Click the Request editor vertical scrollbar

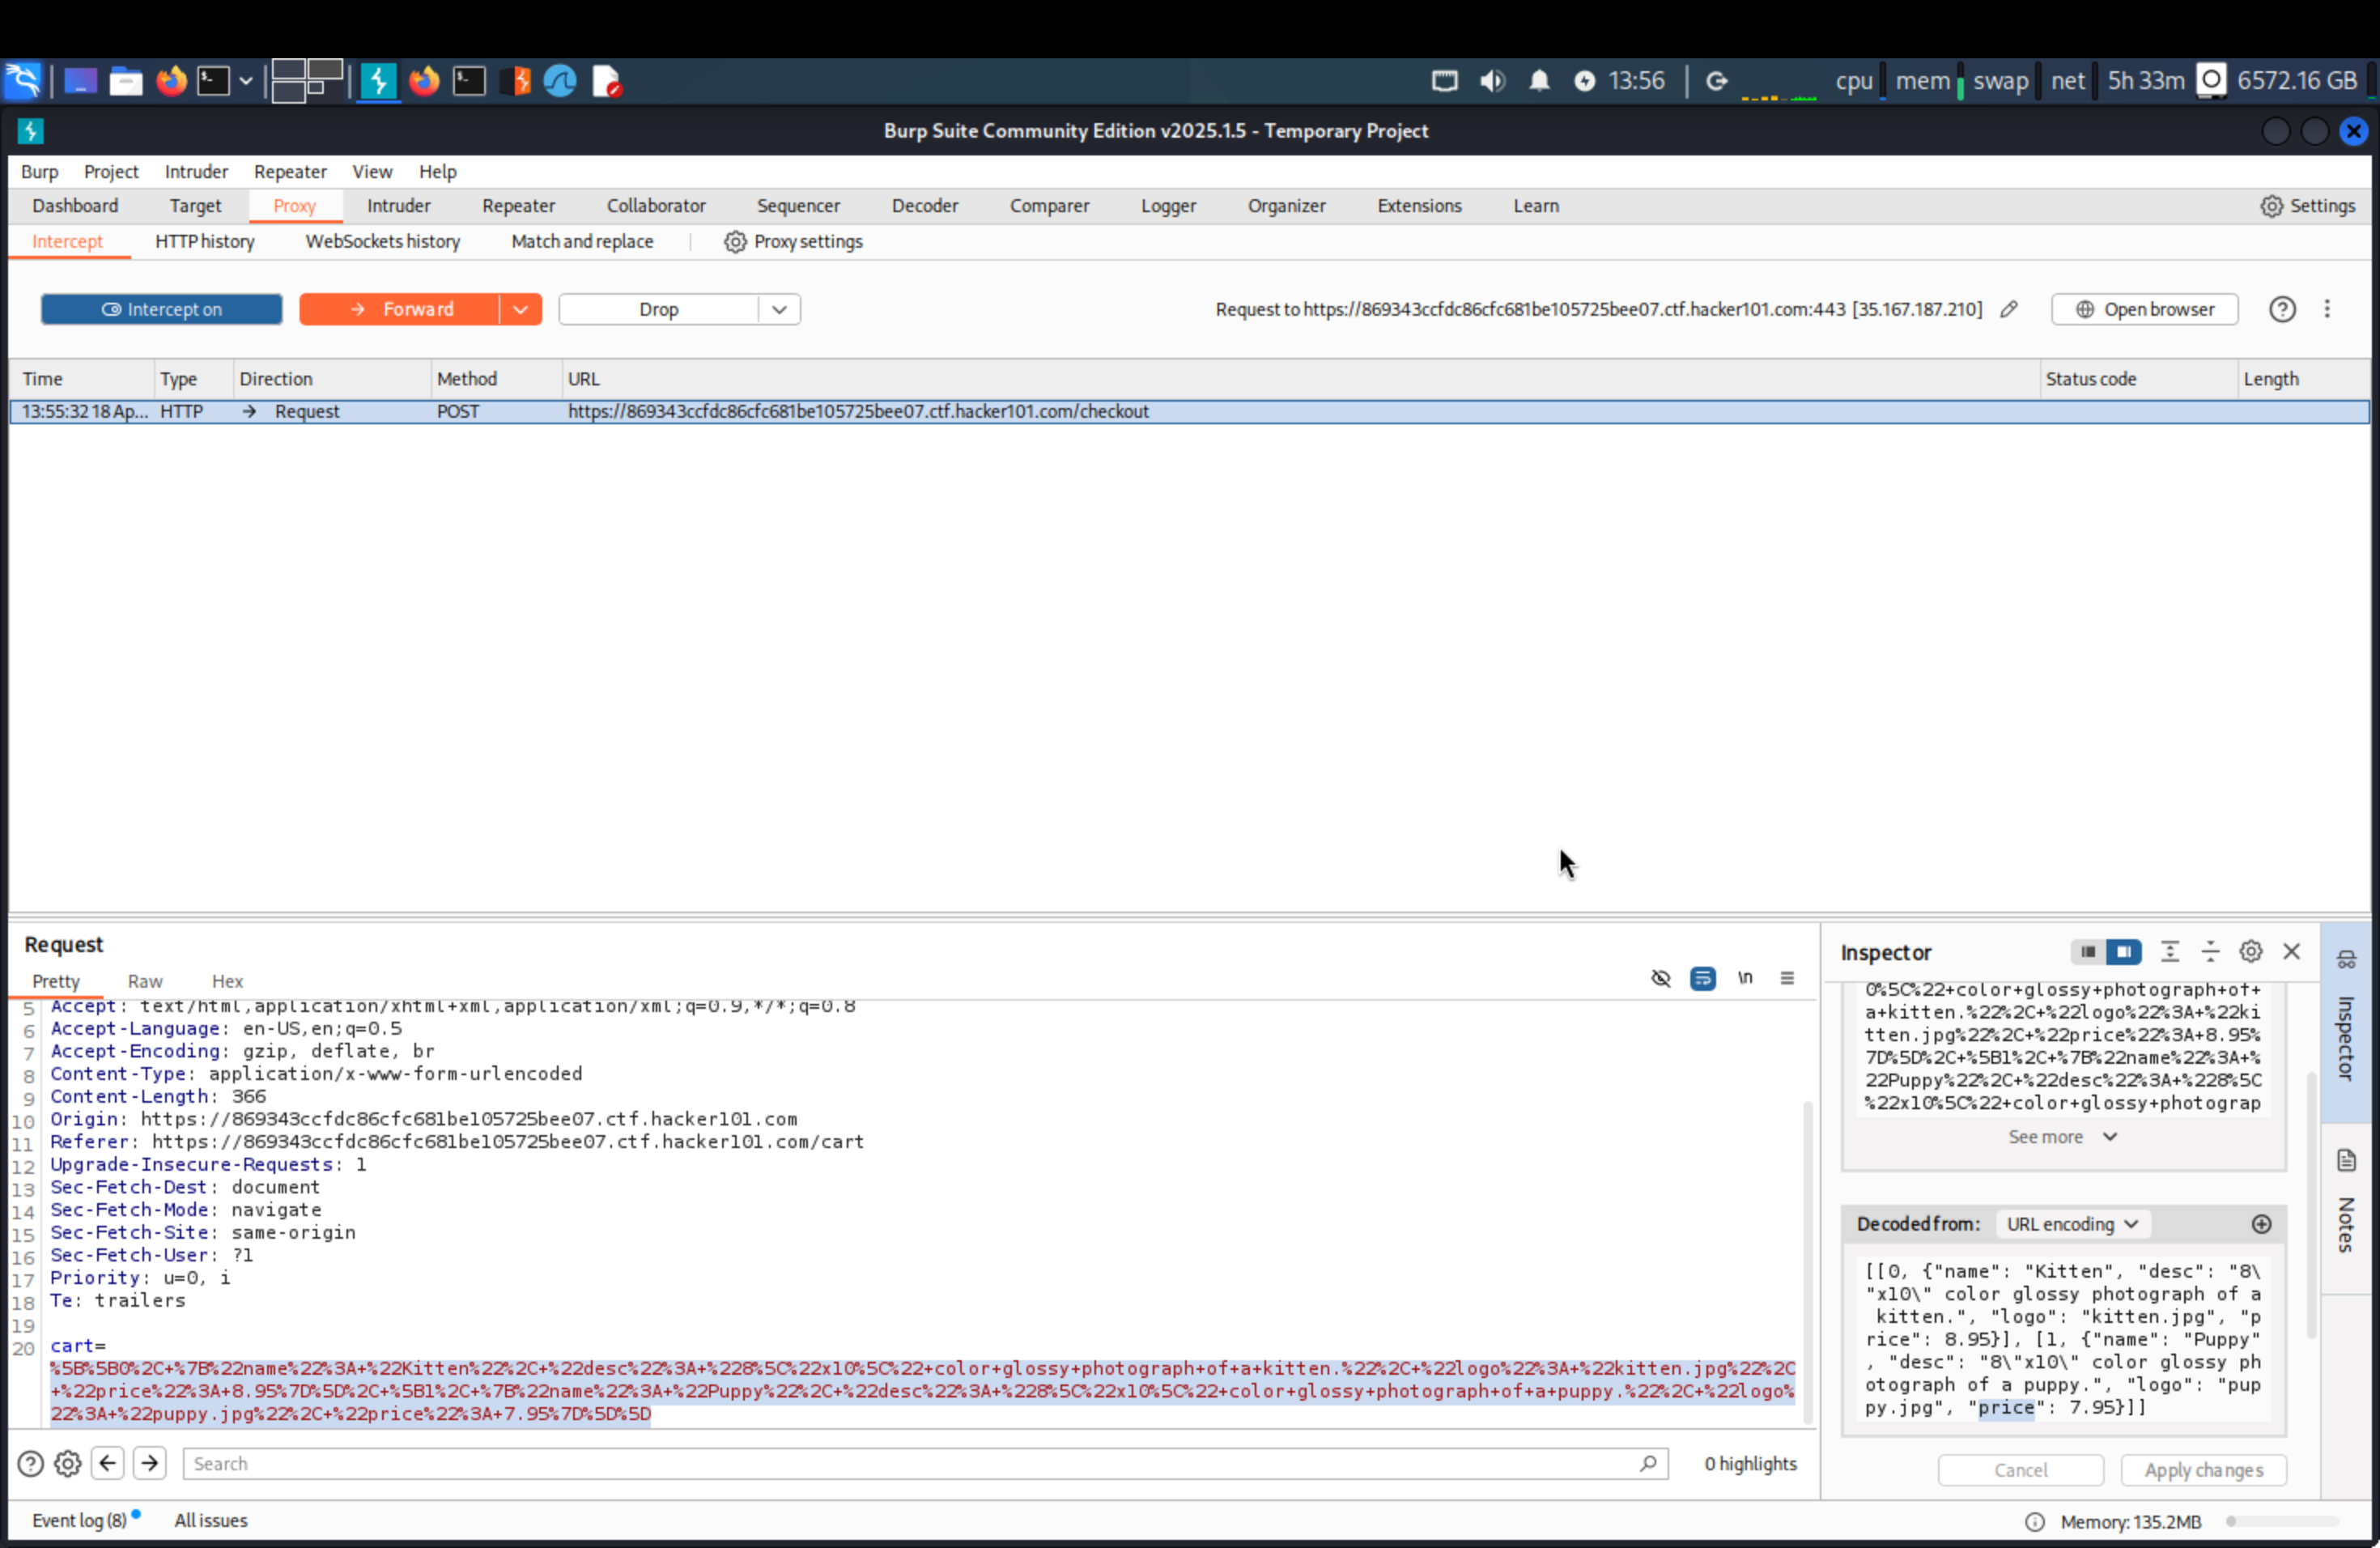pos(1807,1262)
